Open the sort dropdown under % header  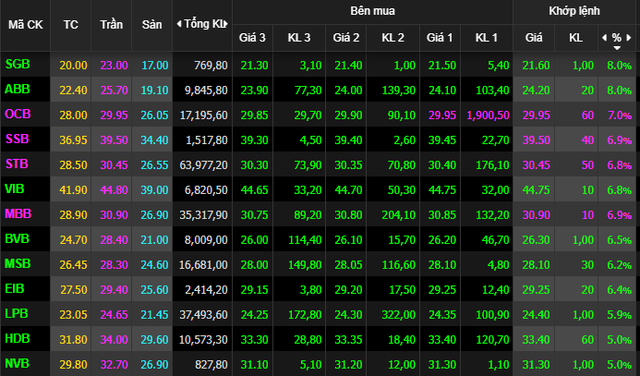[x=617, y=48]
